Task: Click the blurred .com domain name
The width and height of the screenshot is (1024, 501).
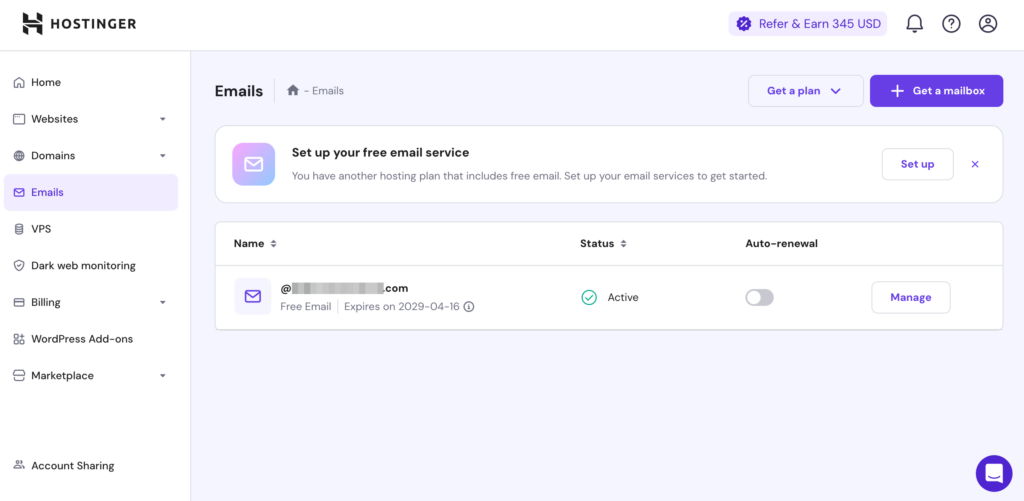Action: [344, 288]
